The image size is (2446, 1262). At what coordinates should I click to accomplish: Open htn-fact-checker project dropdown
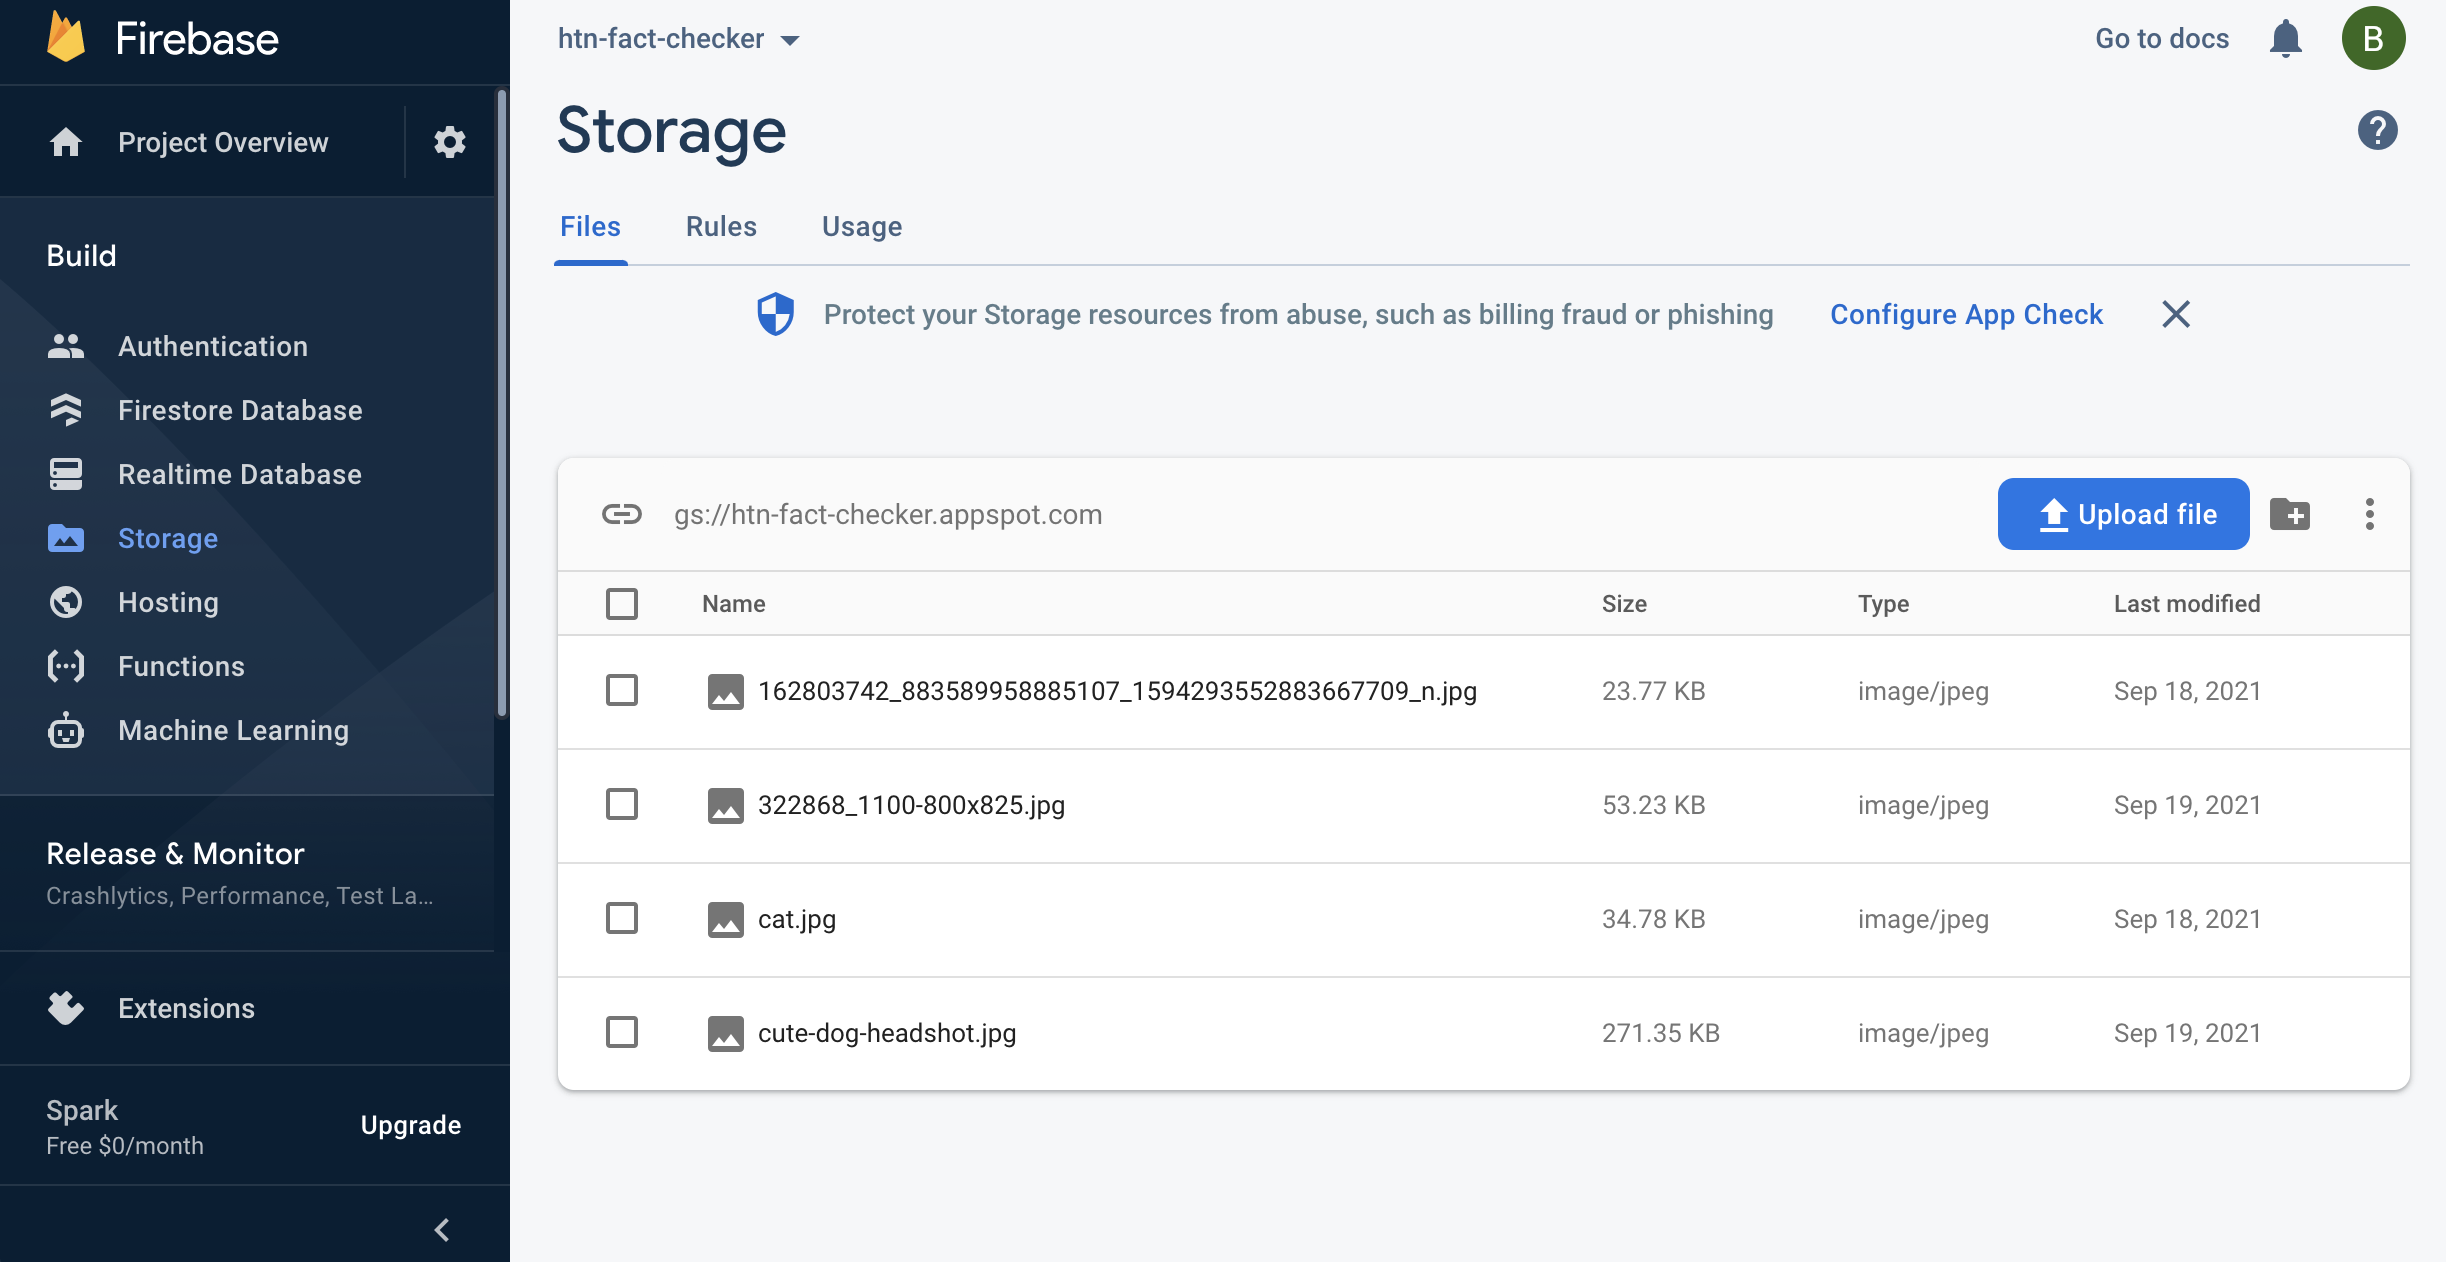[679, 39]
